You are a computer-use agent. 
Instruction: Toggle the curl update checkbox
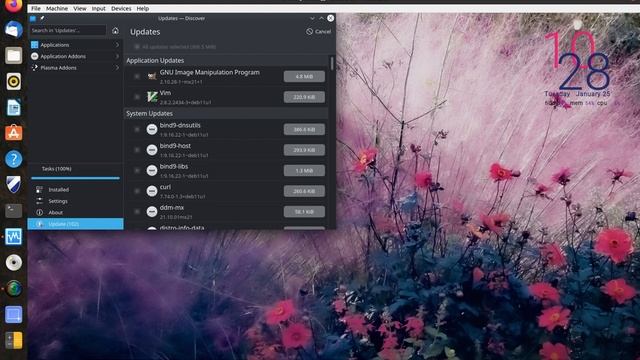tap(137, 191)
